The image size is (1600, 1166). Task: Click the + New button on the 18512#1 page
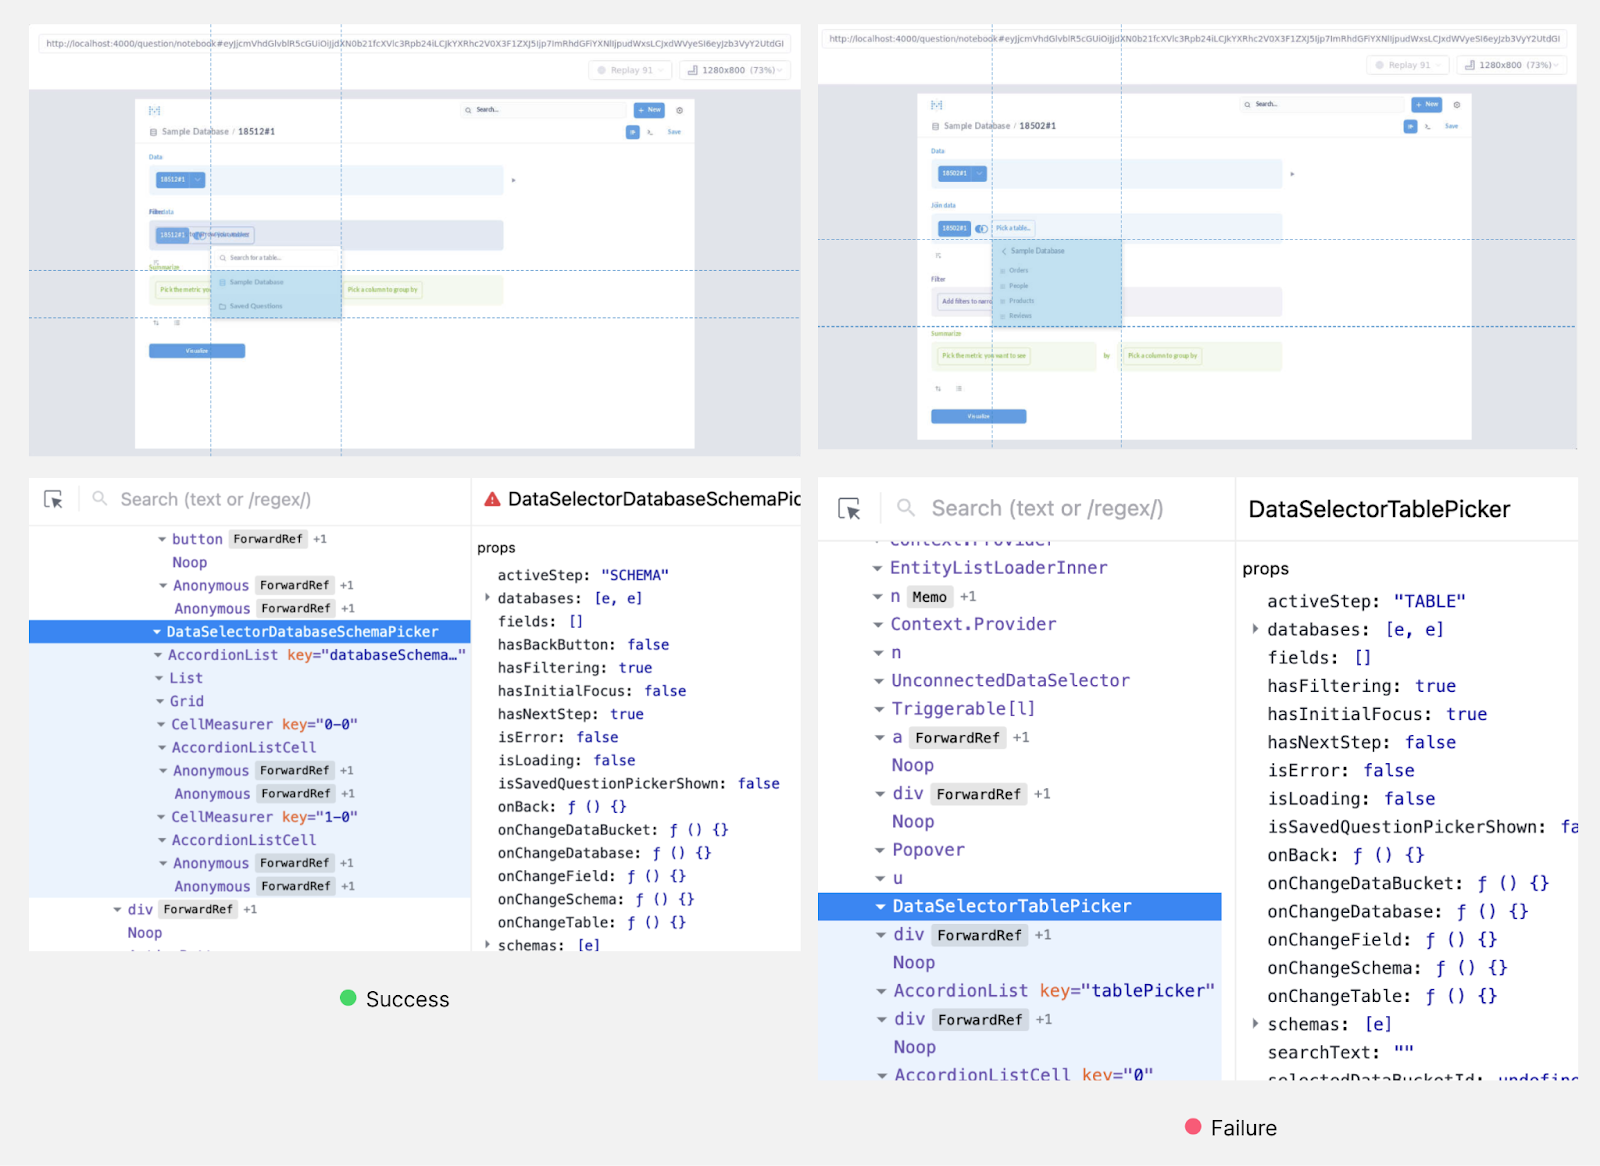tap(649, 110)
